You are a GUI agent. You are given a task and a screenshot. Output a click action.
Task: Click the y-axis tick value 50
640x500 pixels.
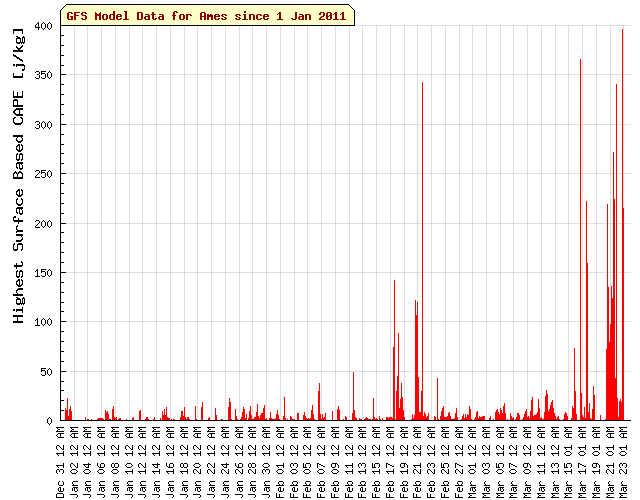point(47,372)
